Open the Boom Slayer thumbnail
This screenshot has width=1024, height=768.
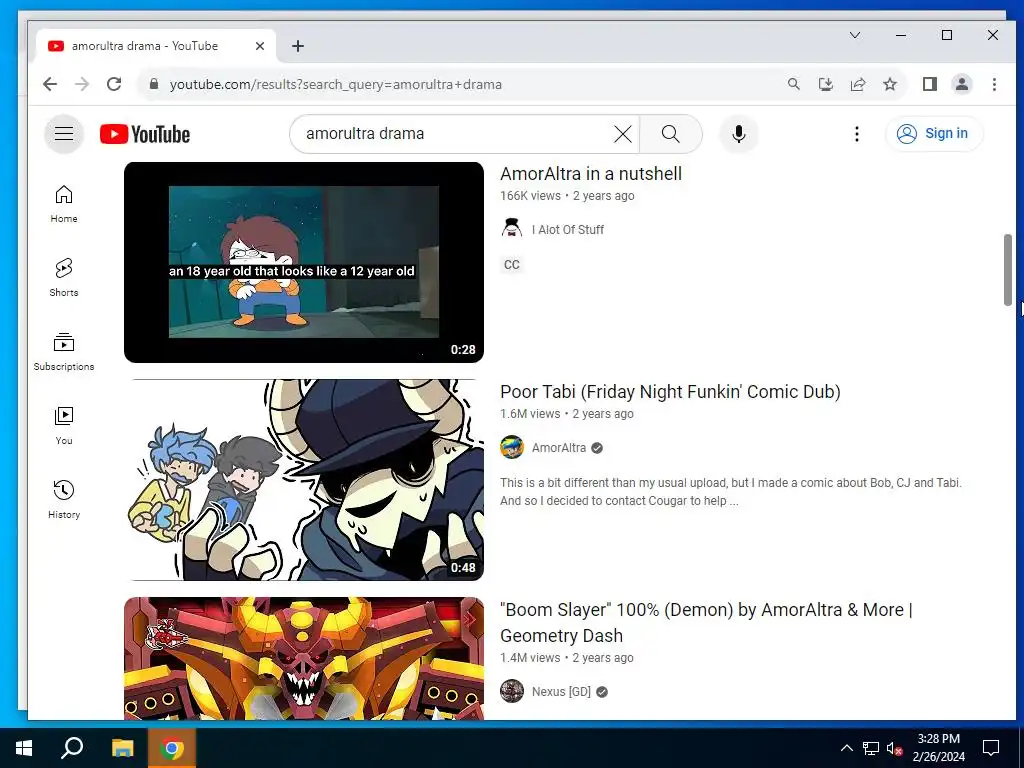(304, 658)
